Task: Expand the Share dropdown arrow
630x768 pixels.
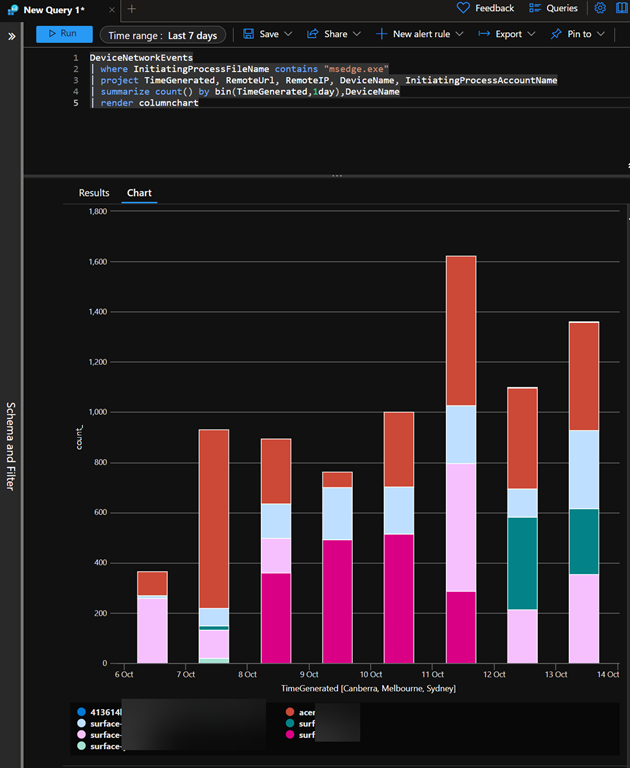Action: 356,34
